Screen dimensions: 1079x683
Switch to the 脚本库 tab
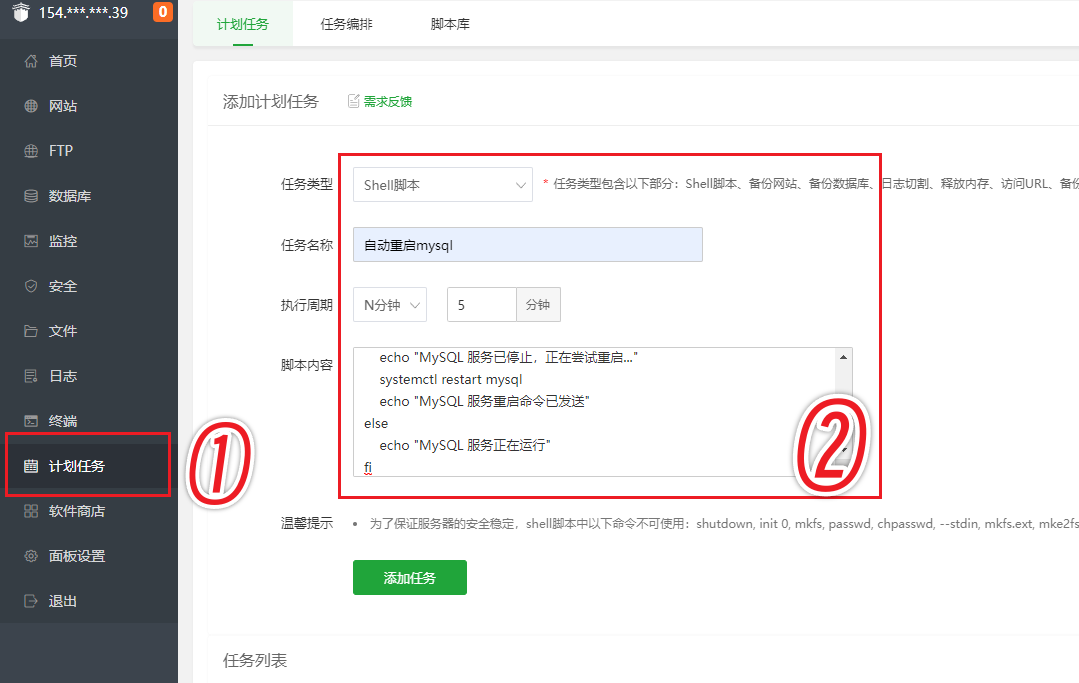coord(450,24)
